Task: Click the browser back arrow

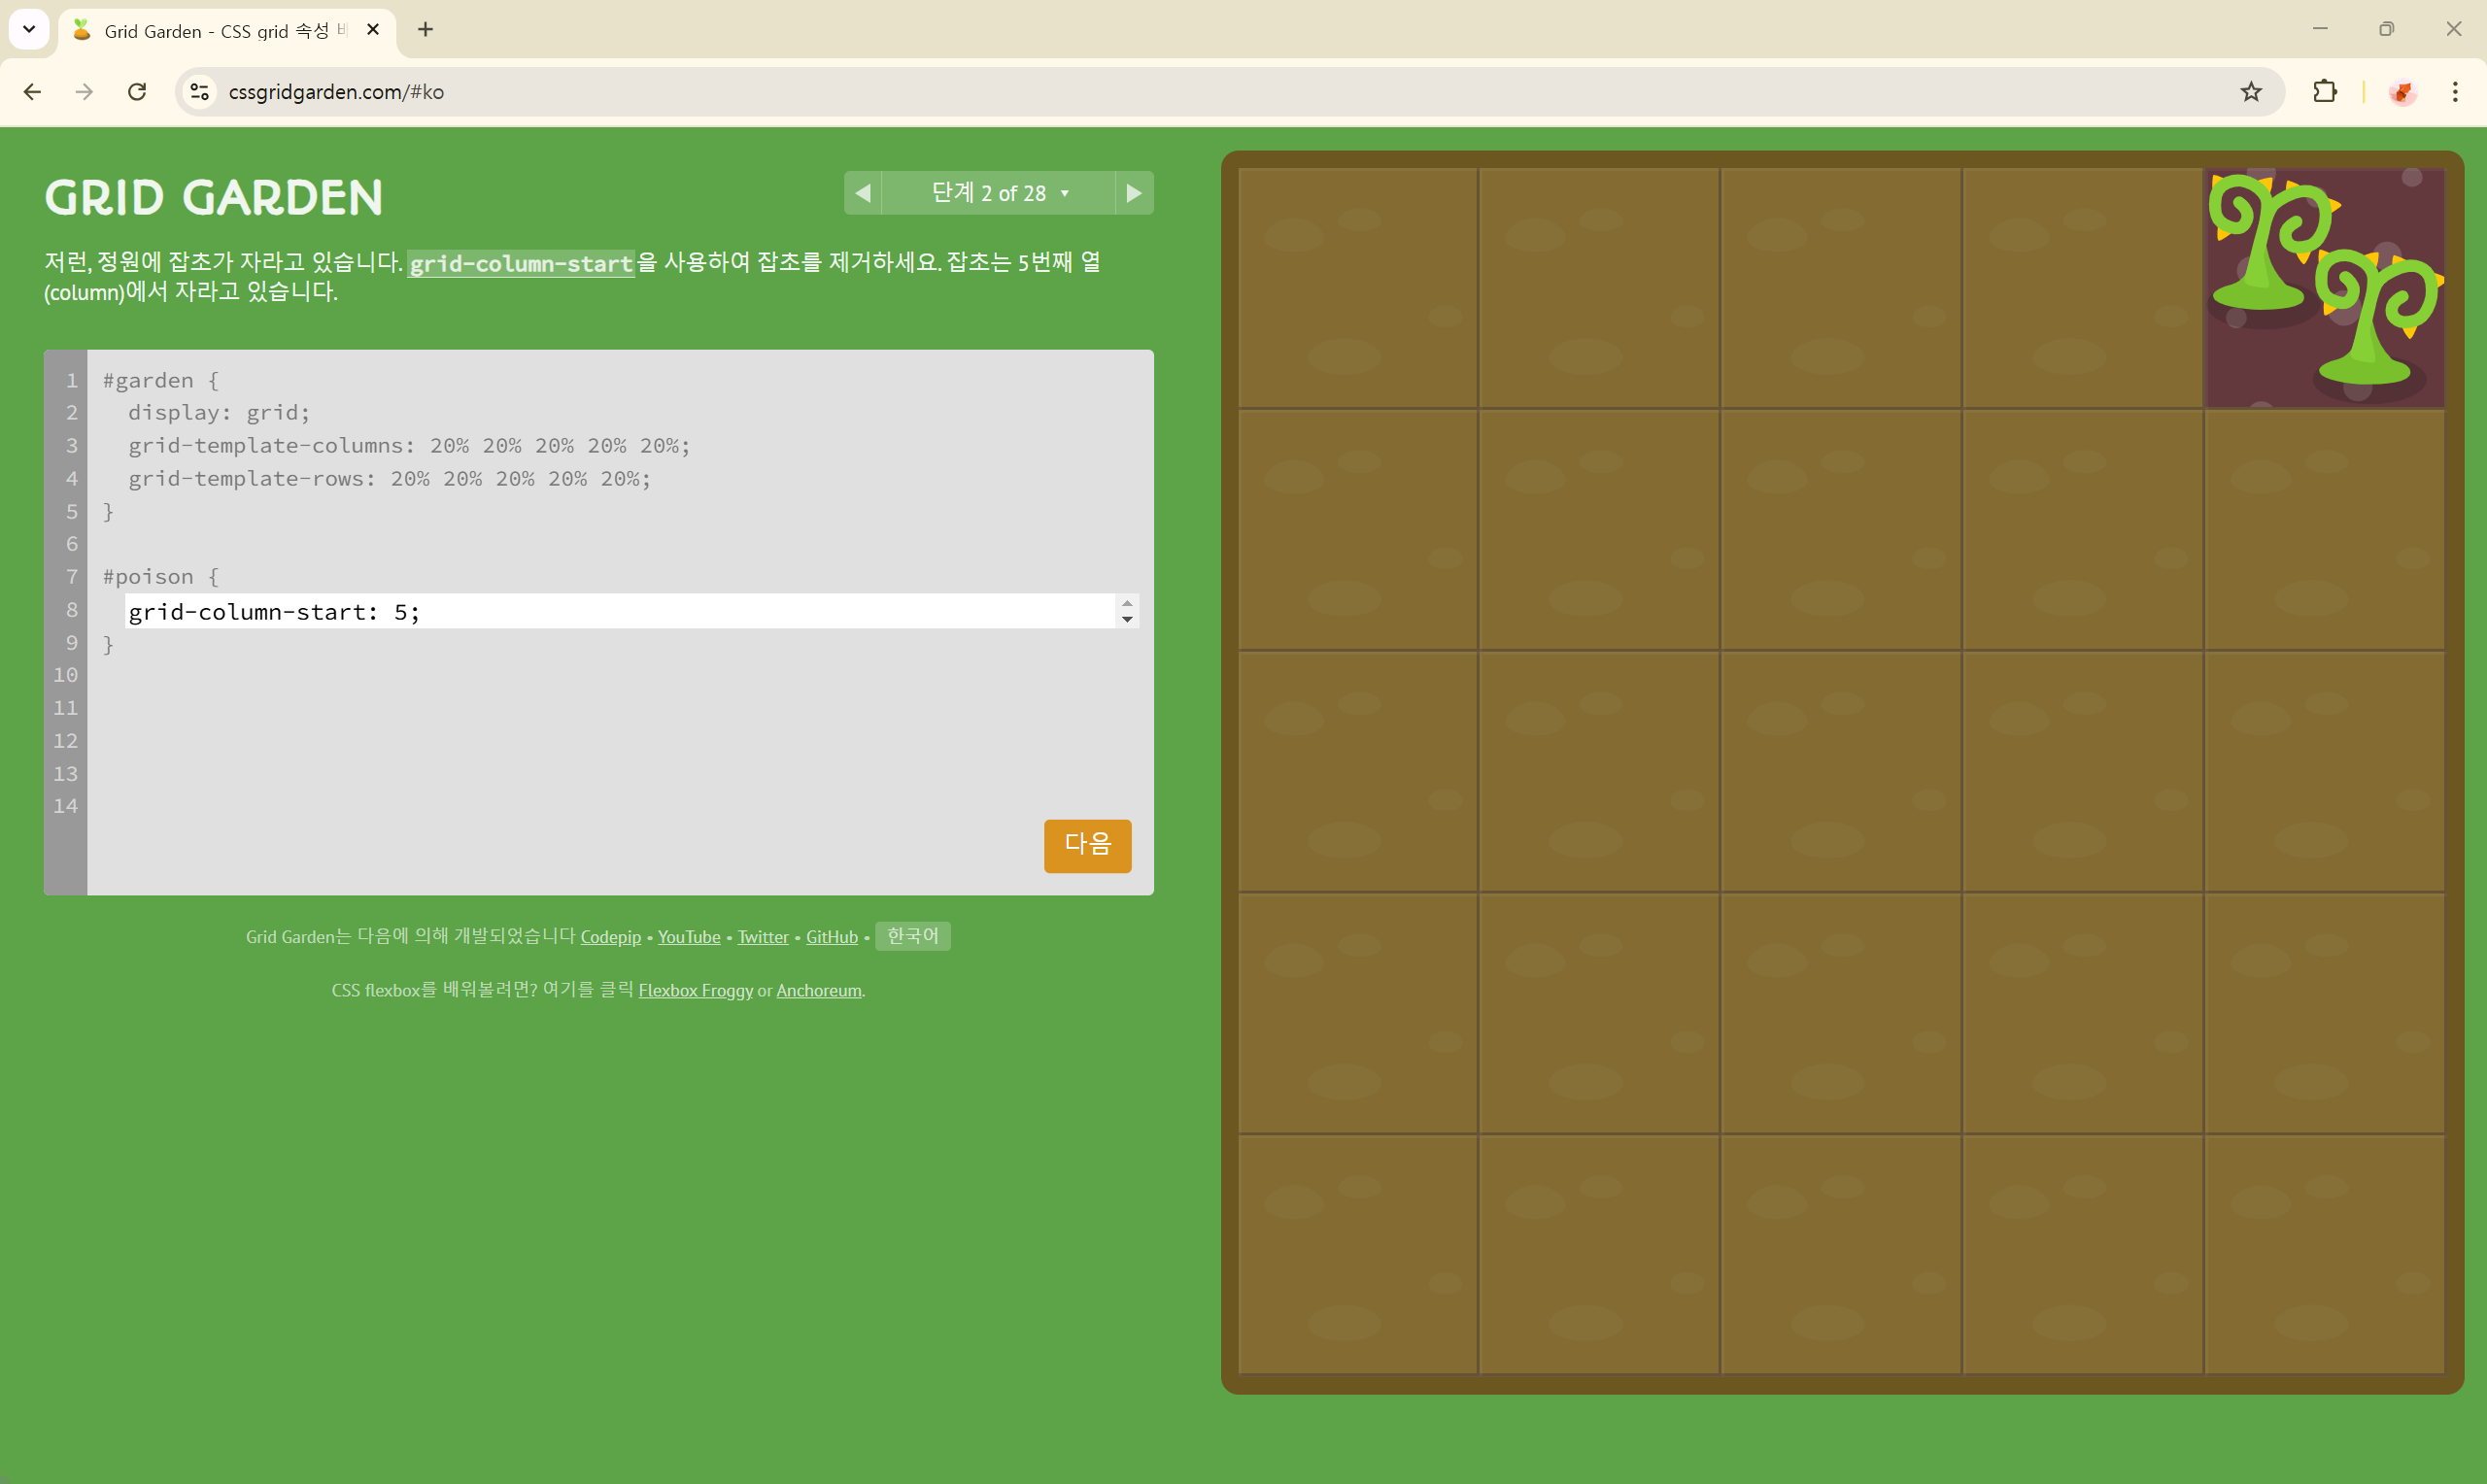Action: (x=32, y=92)
